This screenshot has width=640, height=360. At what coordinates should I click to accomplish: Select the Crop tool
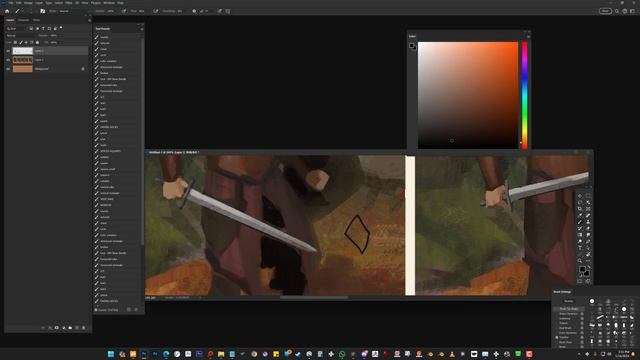tap(580, 209)
